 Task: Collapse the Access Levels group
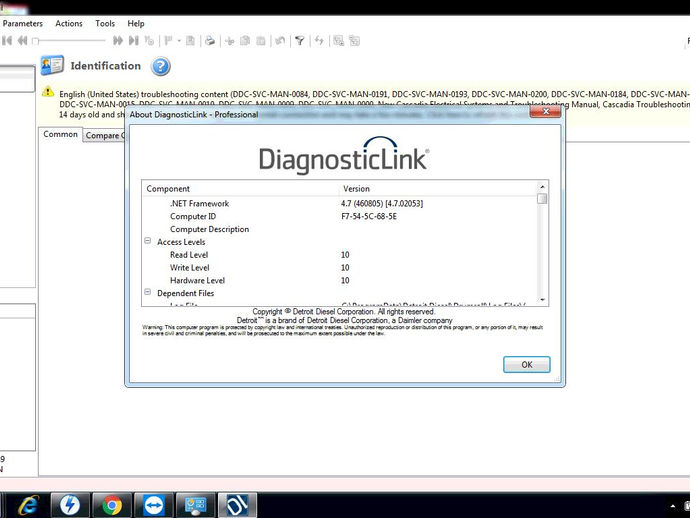tap(148, 241)
